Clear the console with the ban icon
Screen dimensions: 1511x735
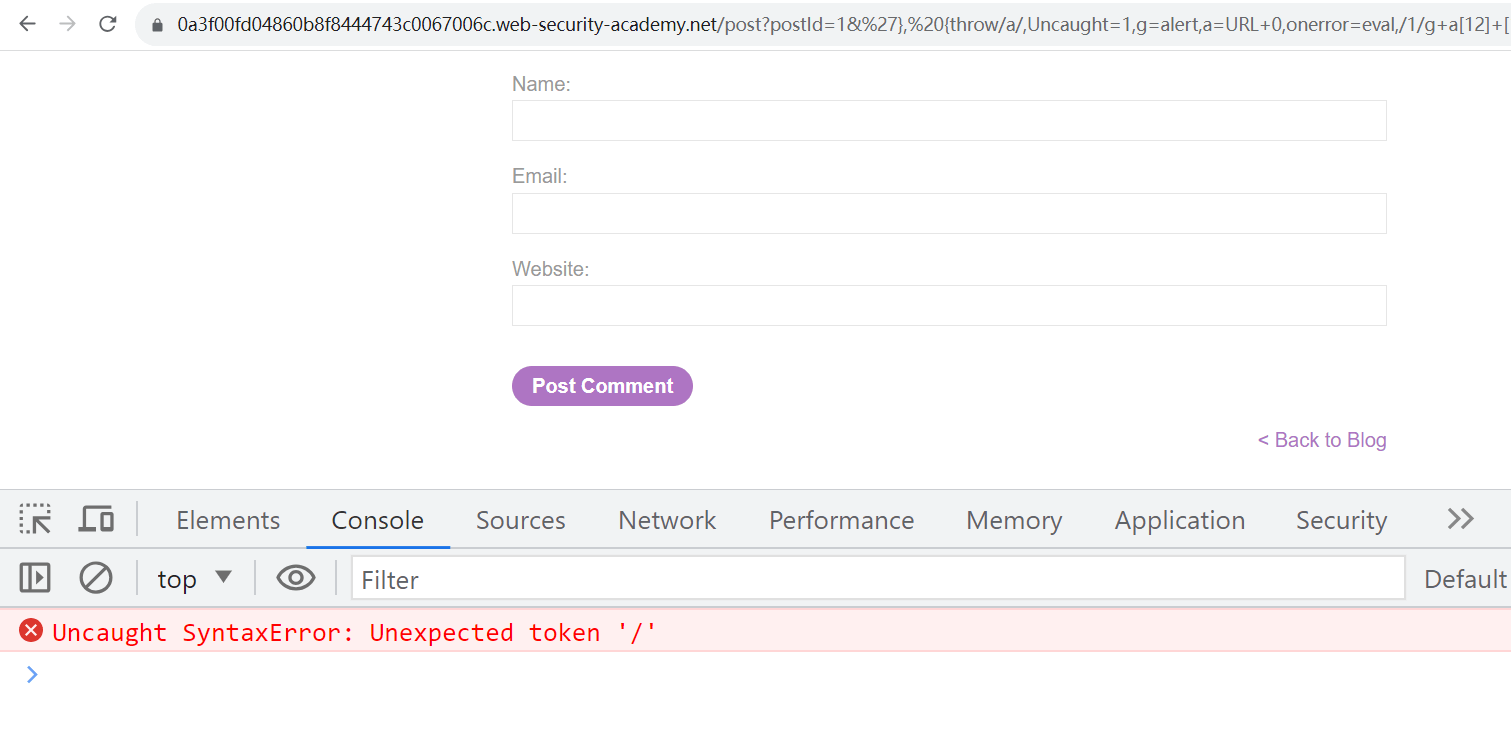coord(96,578)
